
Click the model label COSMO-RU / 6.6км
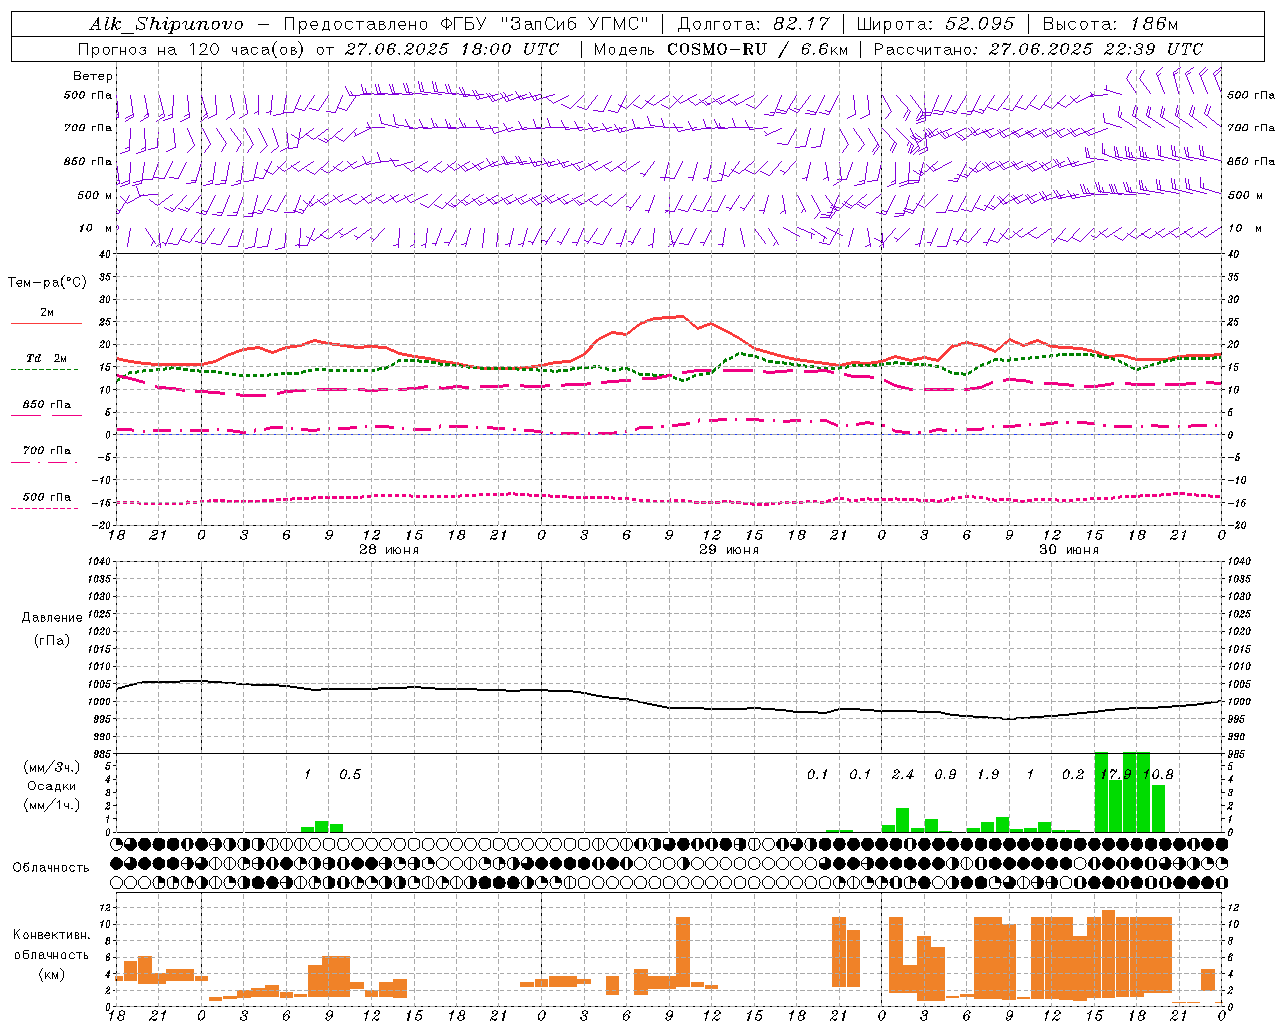point(757,49)
